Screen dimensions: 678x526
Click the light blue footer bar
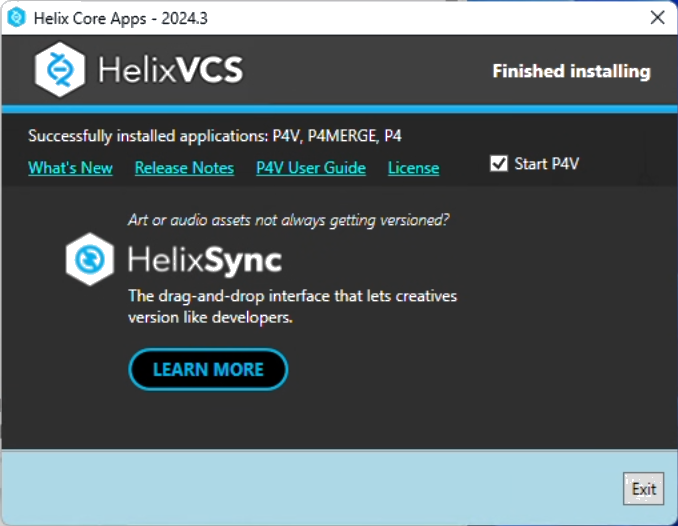click(300, 488)
